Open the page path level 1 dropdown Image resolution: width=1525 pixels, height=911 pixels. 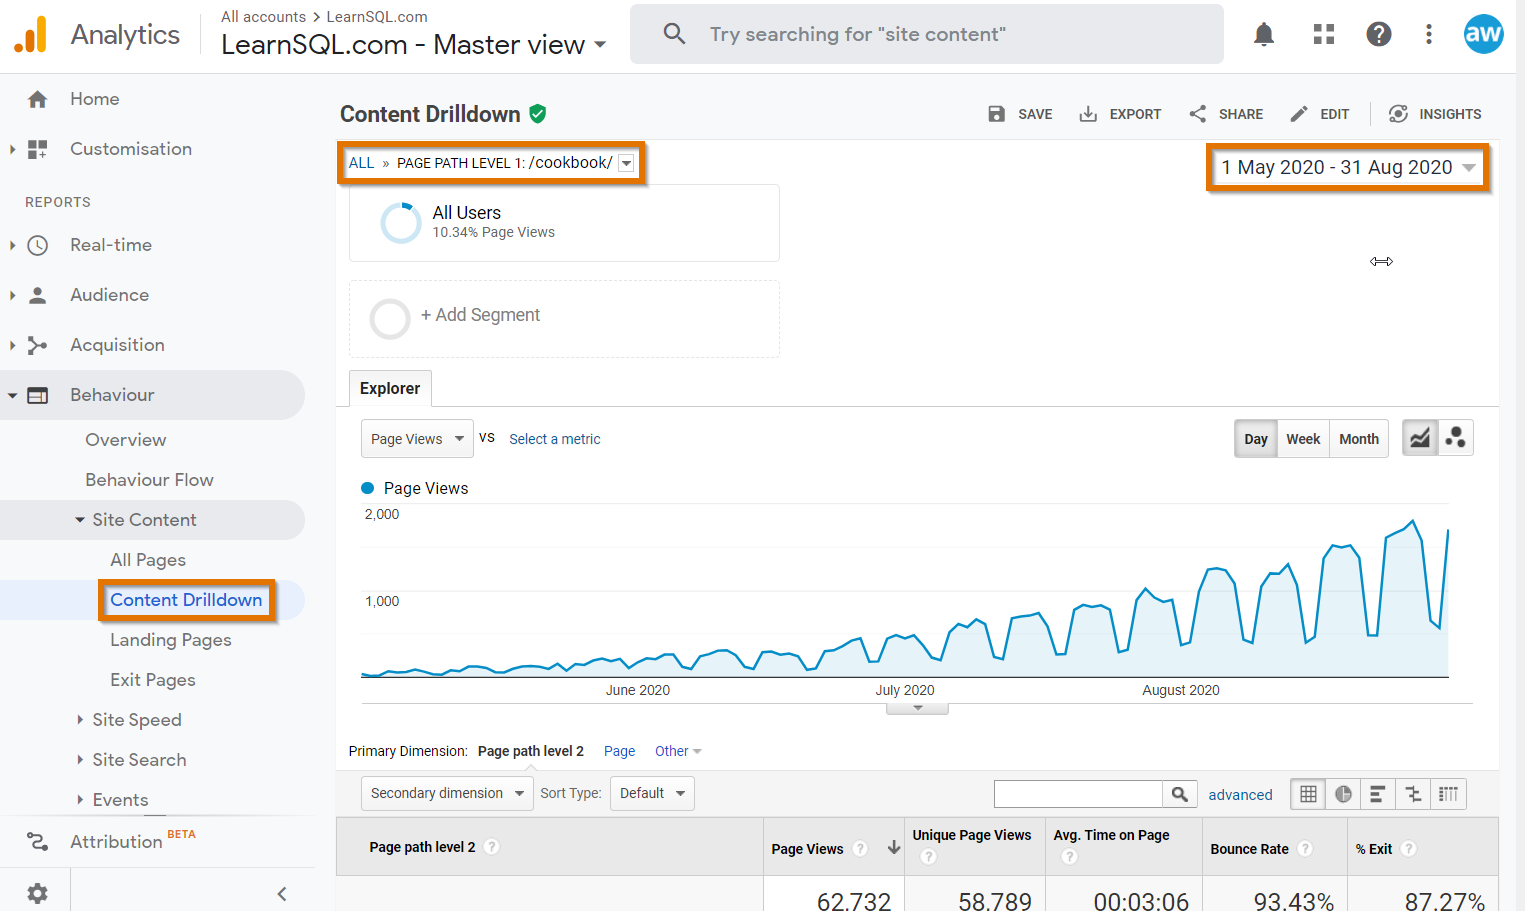pos(626,163)
